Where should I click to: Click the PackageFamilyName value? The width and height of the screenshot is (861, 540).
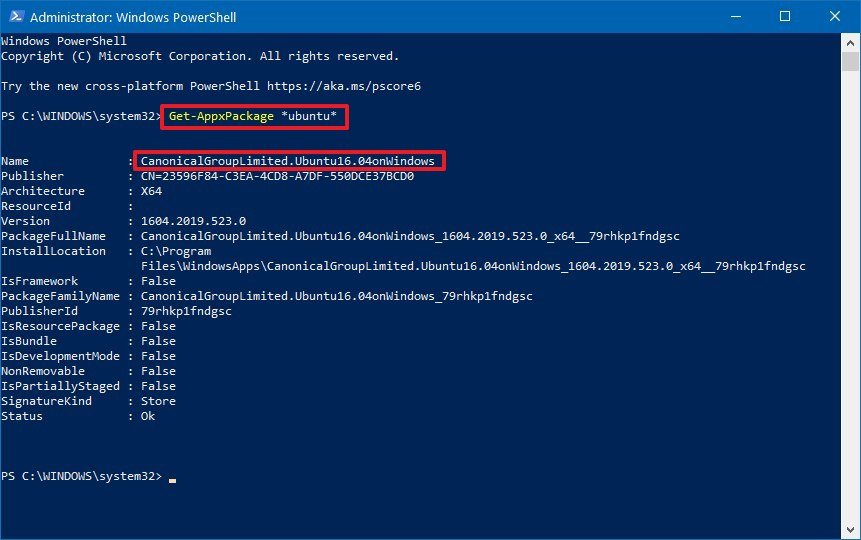coord(337,296)
